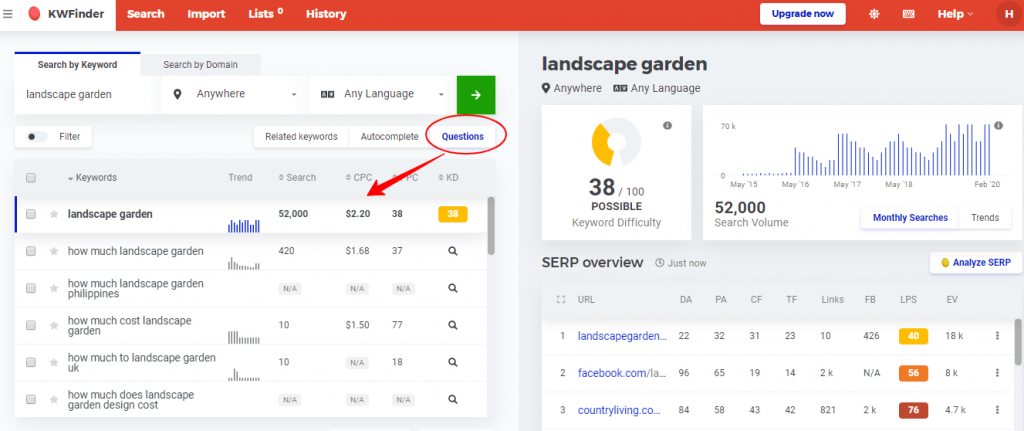The height and width of the screenshot is (431, 1024).
Task: Click the keyword input field
Action: coord(88,95)
